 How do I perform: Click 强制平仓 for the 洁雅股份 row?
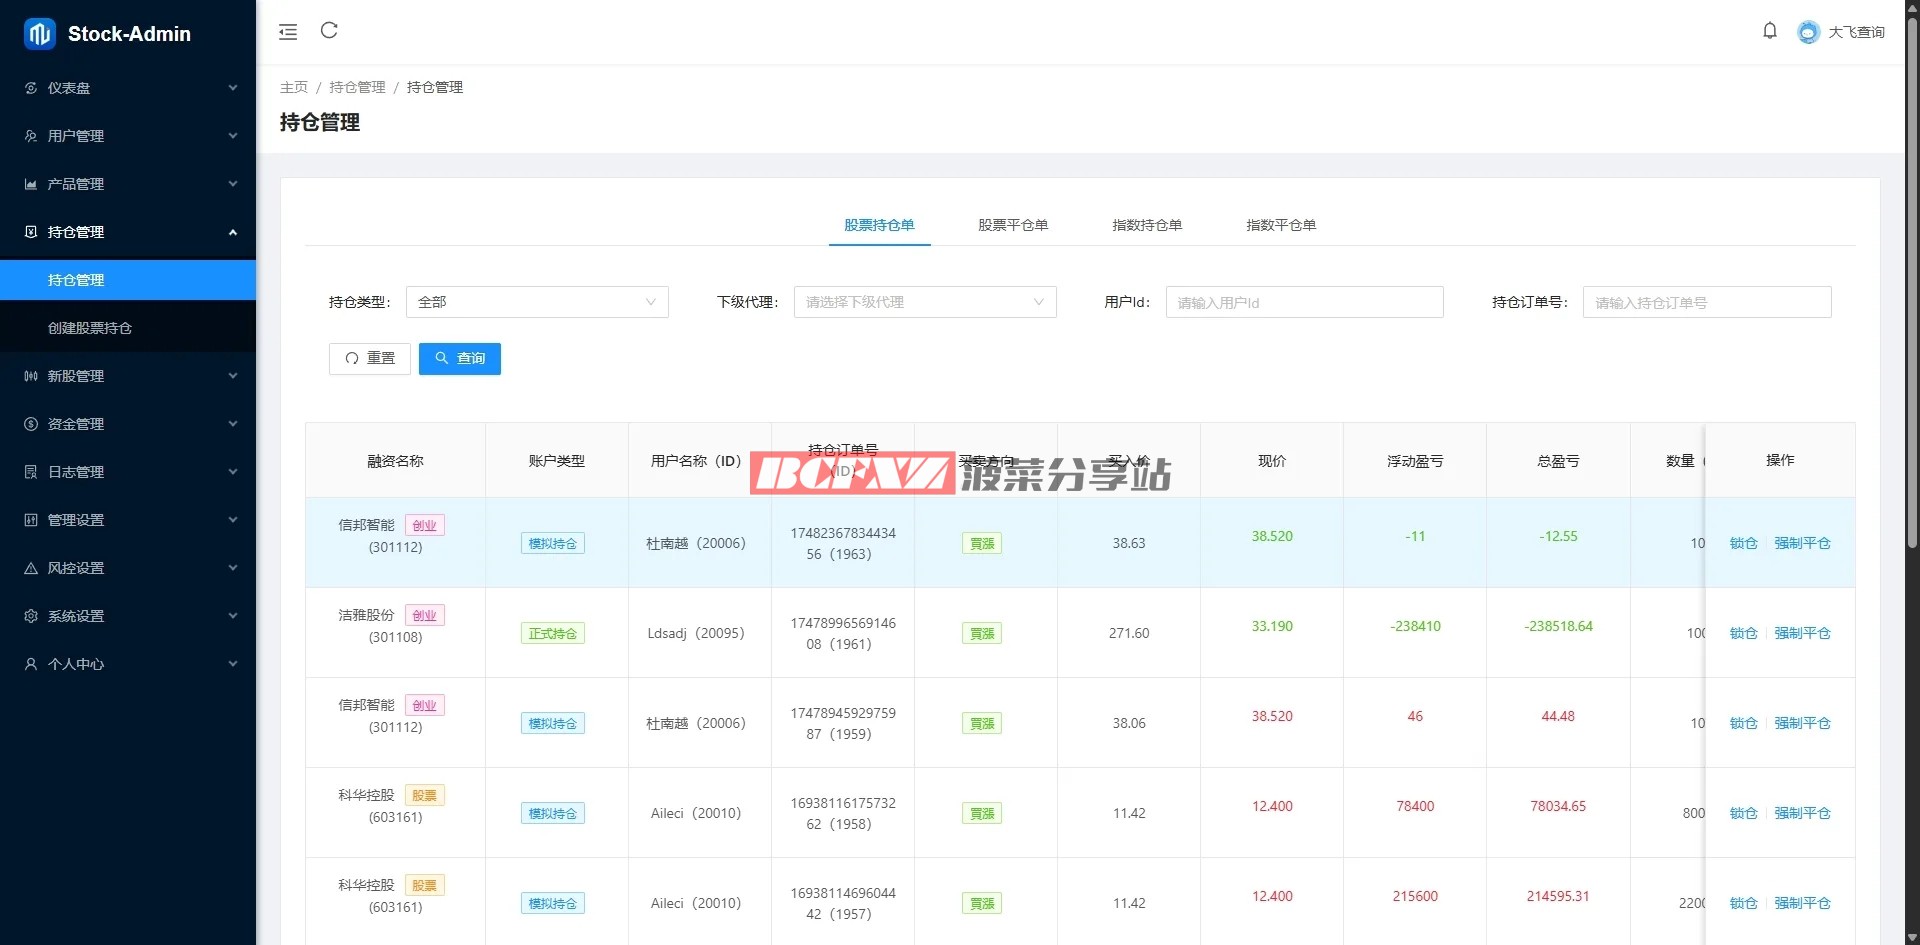pyautogui.click(x=1802, y=633)
